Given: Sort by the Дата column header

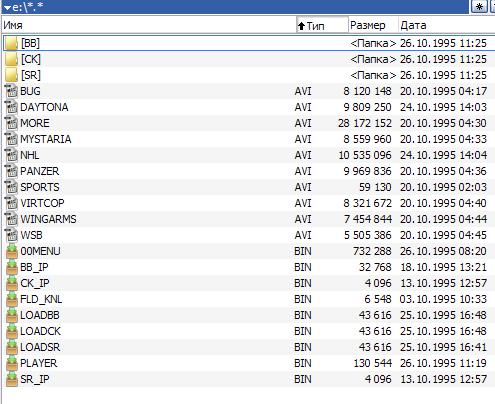Looking at the screenshot, I should coord(447,25).
